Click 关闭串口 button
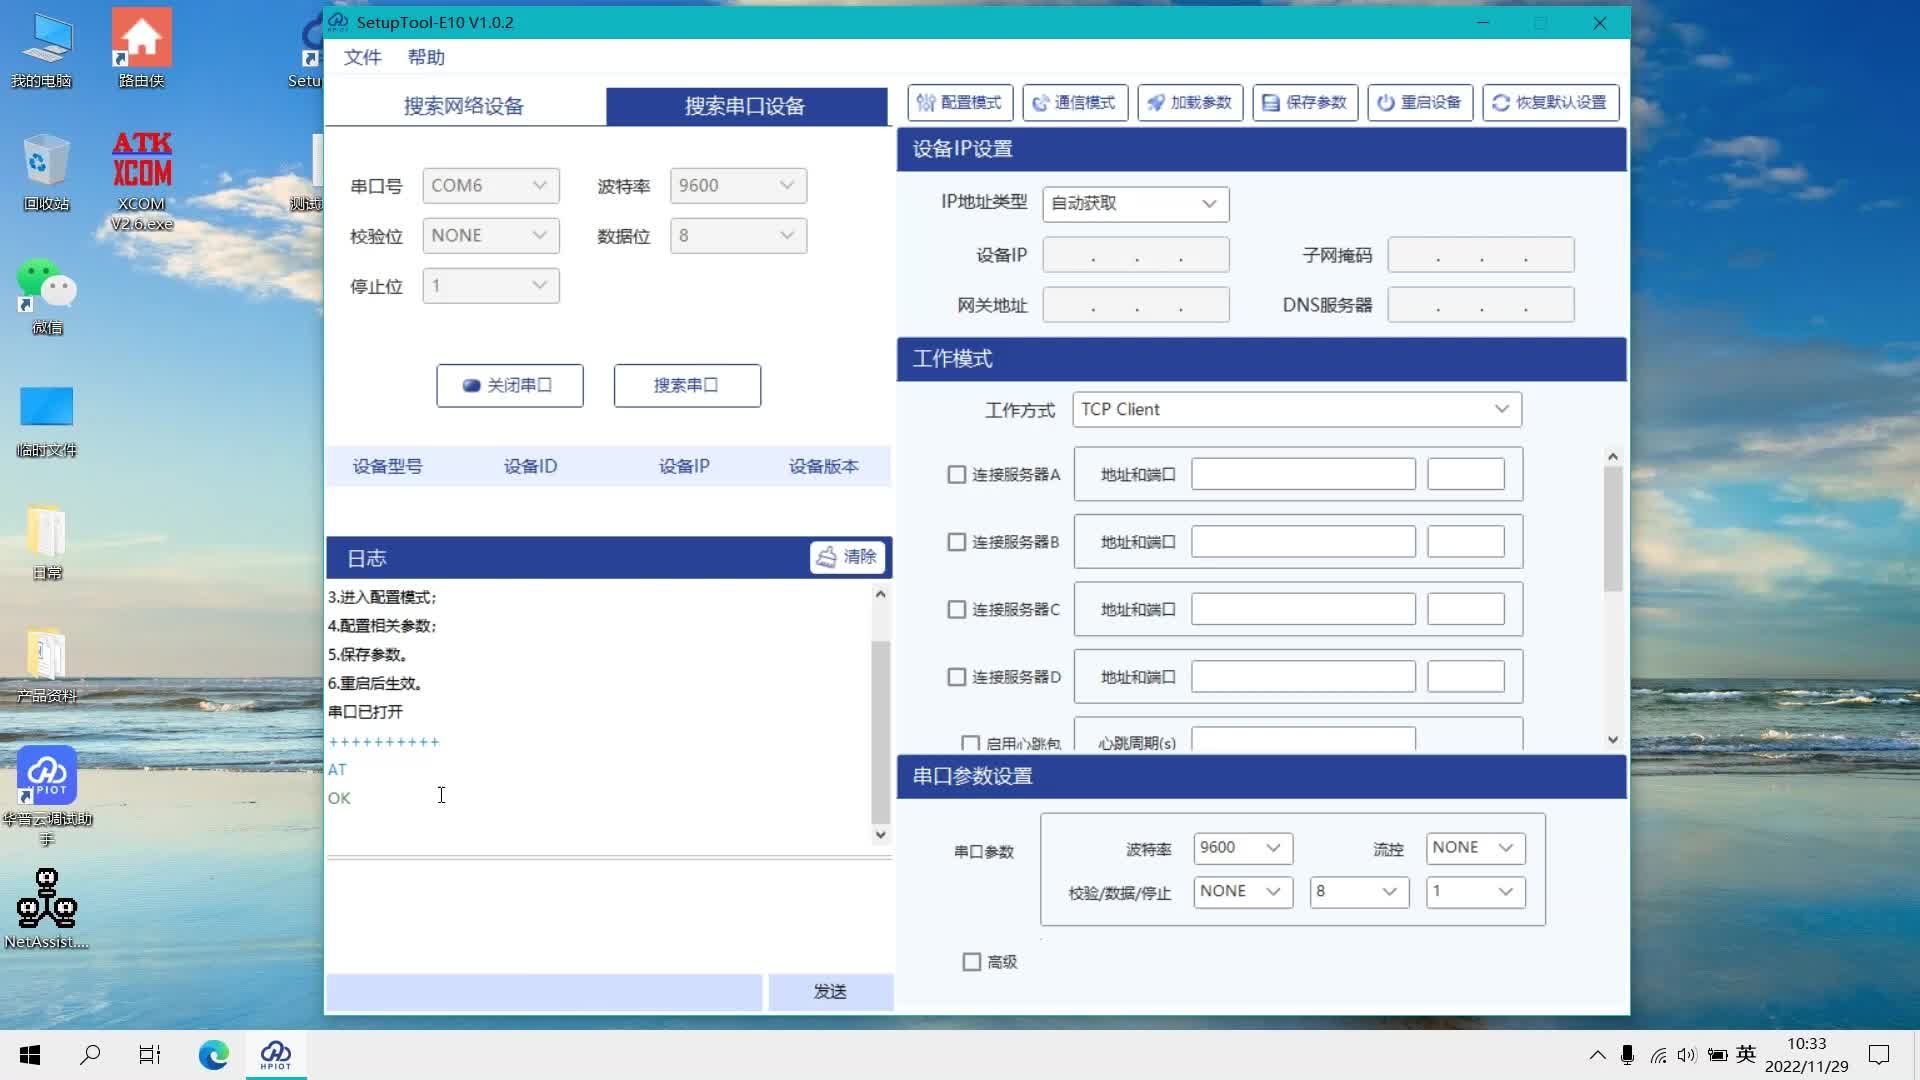The height and width of the screenshot is (1080, 1920). (x=510, y=386)
